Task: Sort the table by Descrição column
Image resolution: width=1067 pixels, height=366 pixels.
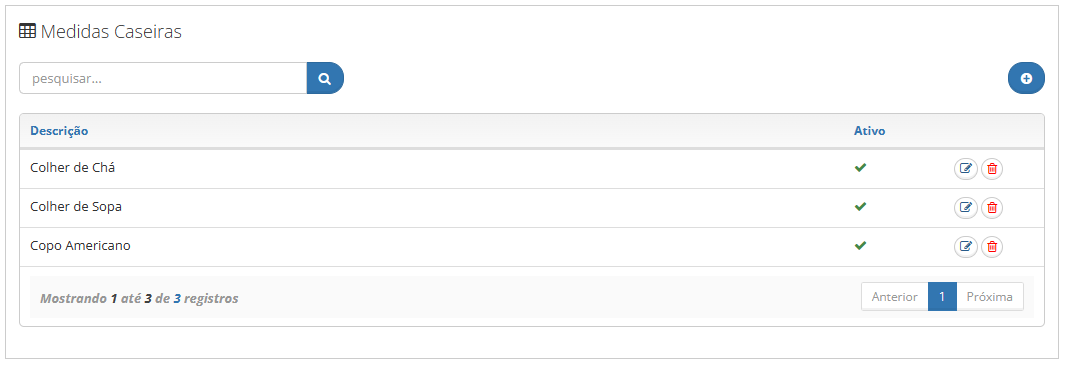Action: click(59, 131)
